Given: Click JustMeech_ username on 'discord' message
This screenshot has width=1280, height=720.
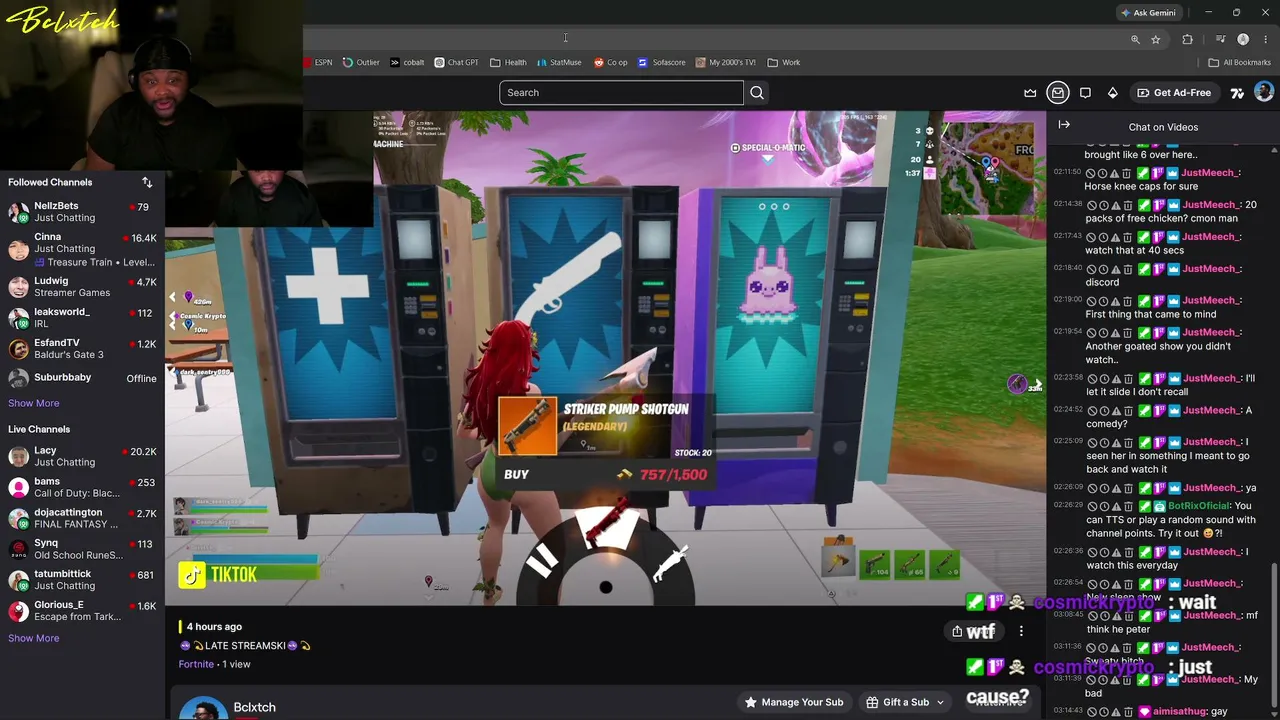Looking at the screenshot, I should click(1211, 269).
